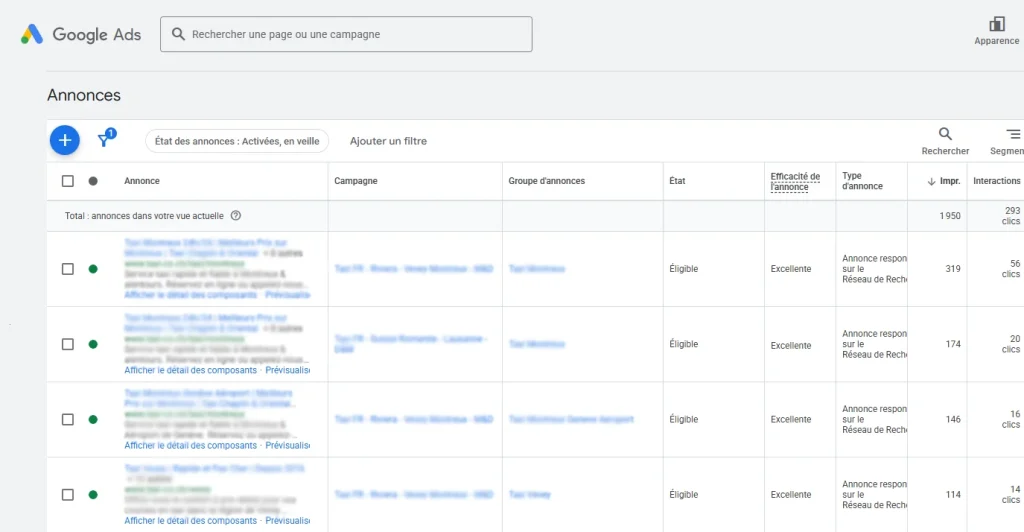This screenshot has height=532, width=1024.
Task: Focus the 'Rechercher une page ou une campagne' field
Action: click(346, 34)
